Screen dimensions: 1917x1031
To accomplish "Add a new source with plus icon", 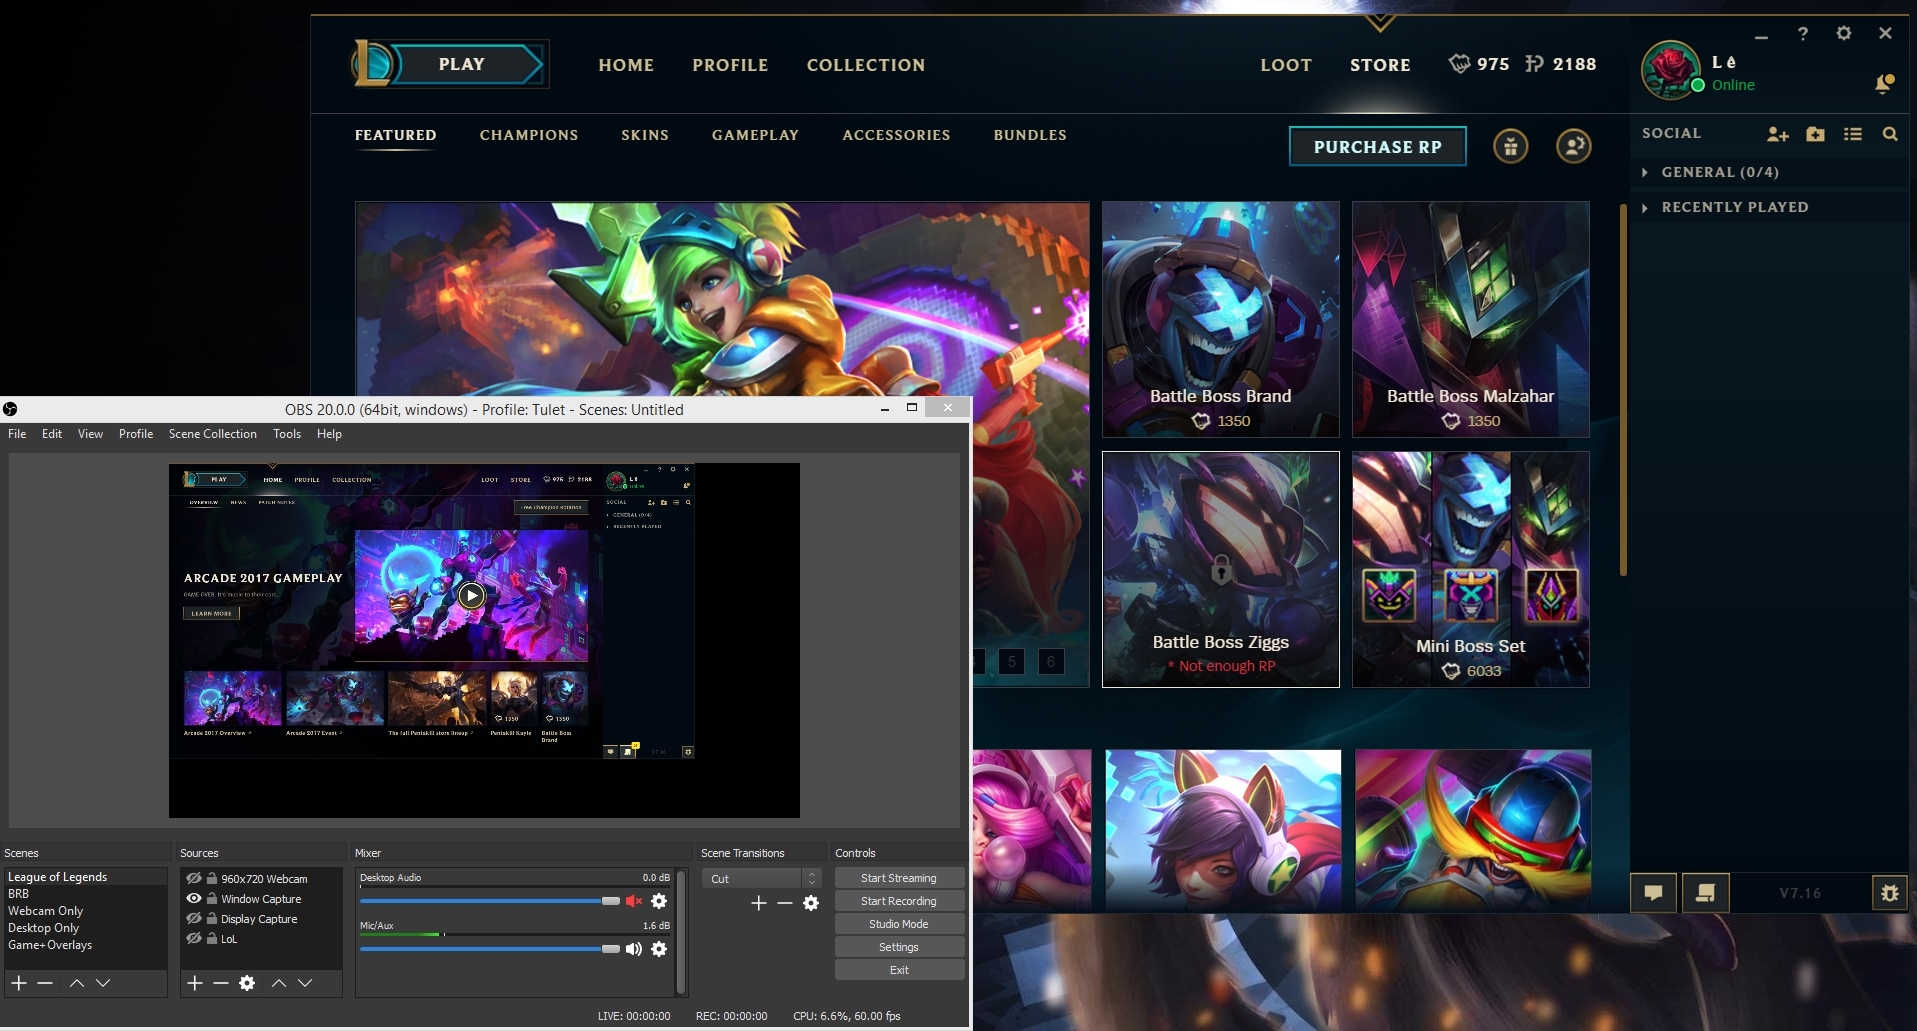I will tap(195, 983).
